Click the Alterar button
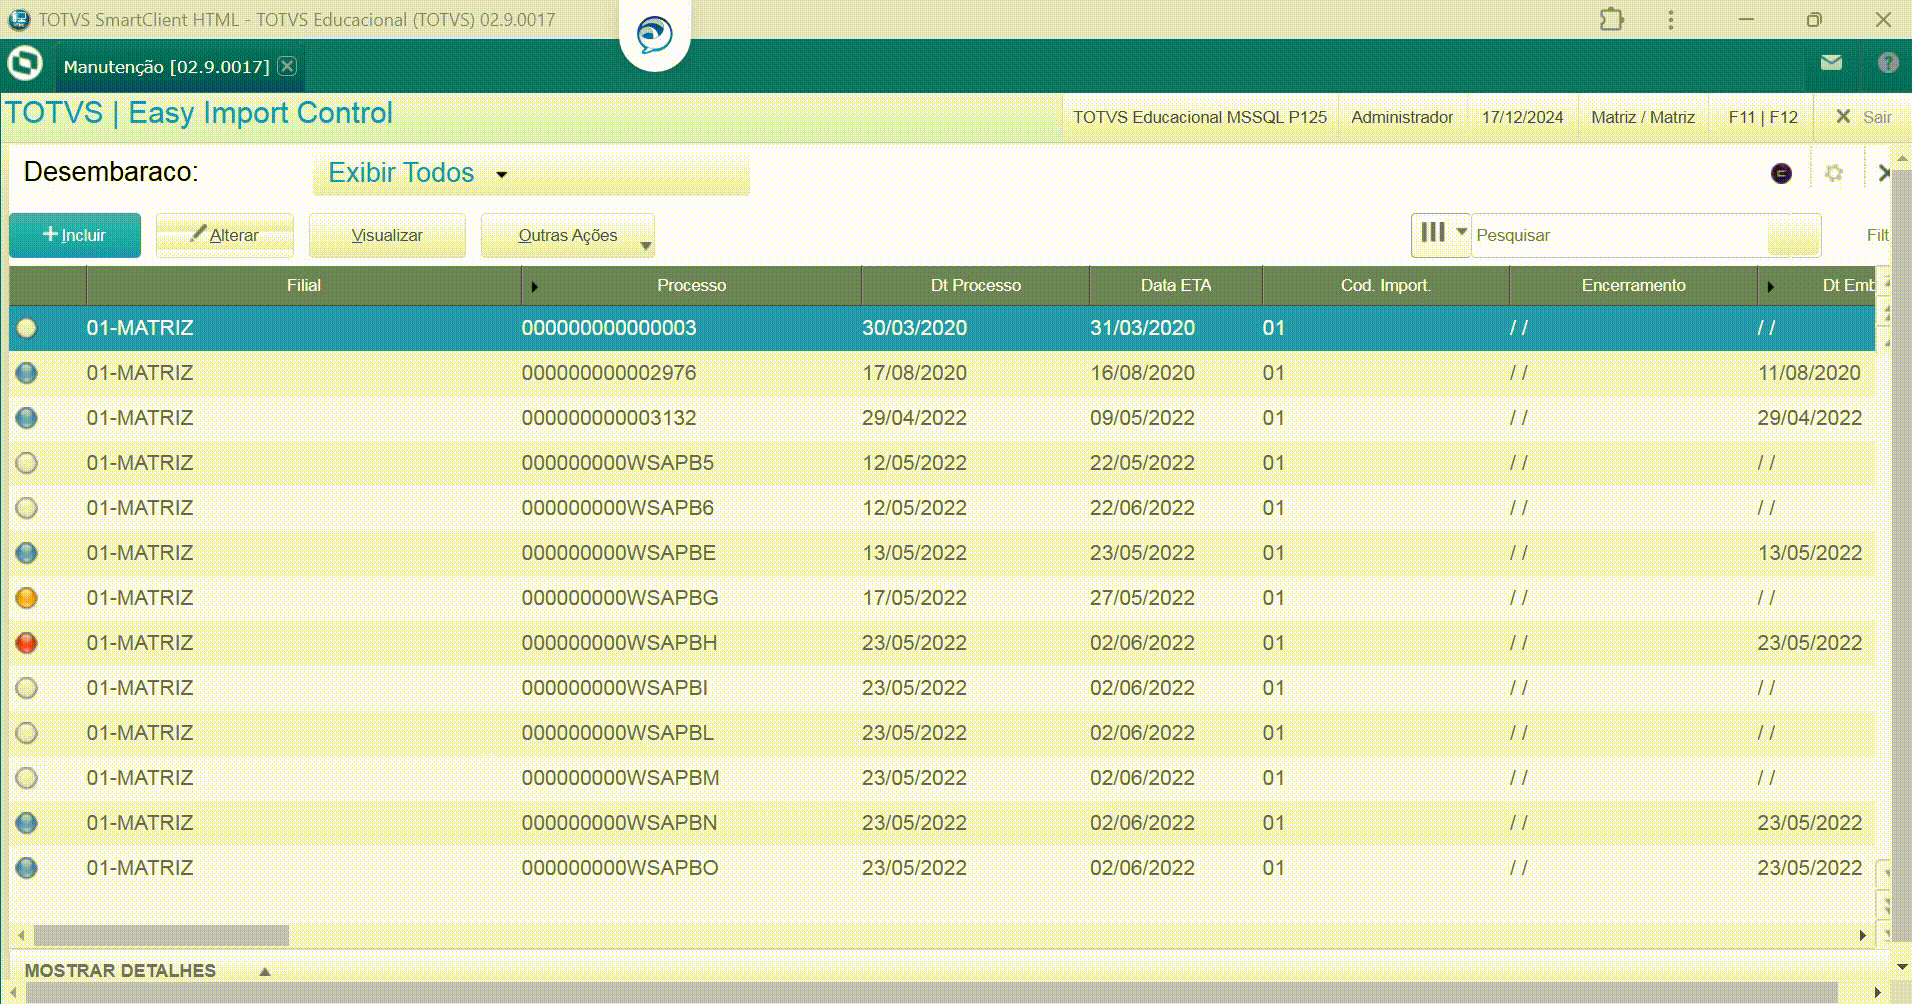 coord(225,235)
